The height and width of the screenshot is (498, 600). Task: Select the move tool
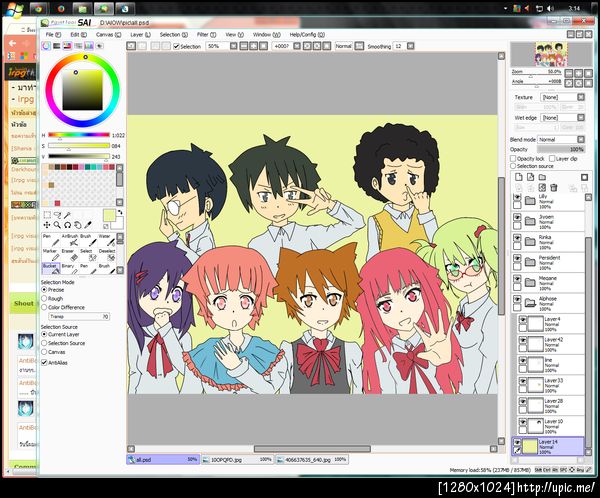tap(47, 225)
